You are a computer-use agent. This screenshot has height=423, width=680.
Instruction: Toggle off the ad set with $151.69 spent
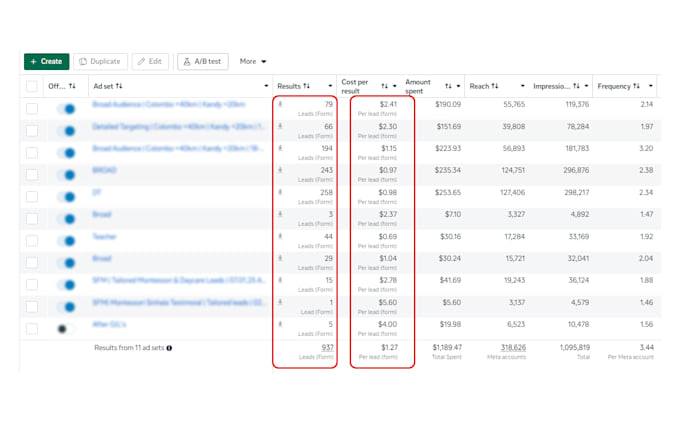pos(66,131)
